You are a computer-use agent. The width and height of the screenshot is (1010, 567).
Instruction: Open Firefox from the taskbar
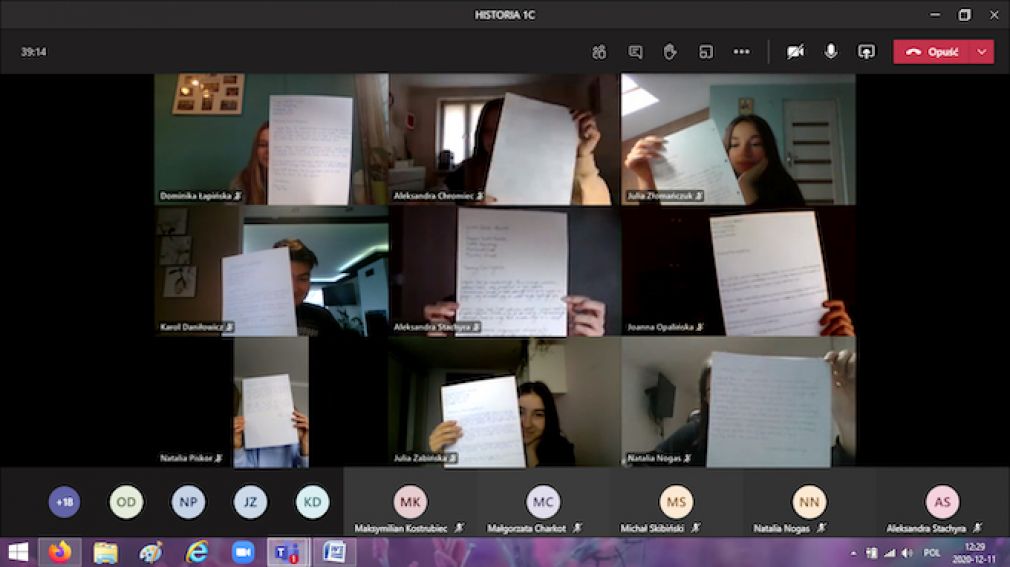pos(59,552)
